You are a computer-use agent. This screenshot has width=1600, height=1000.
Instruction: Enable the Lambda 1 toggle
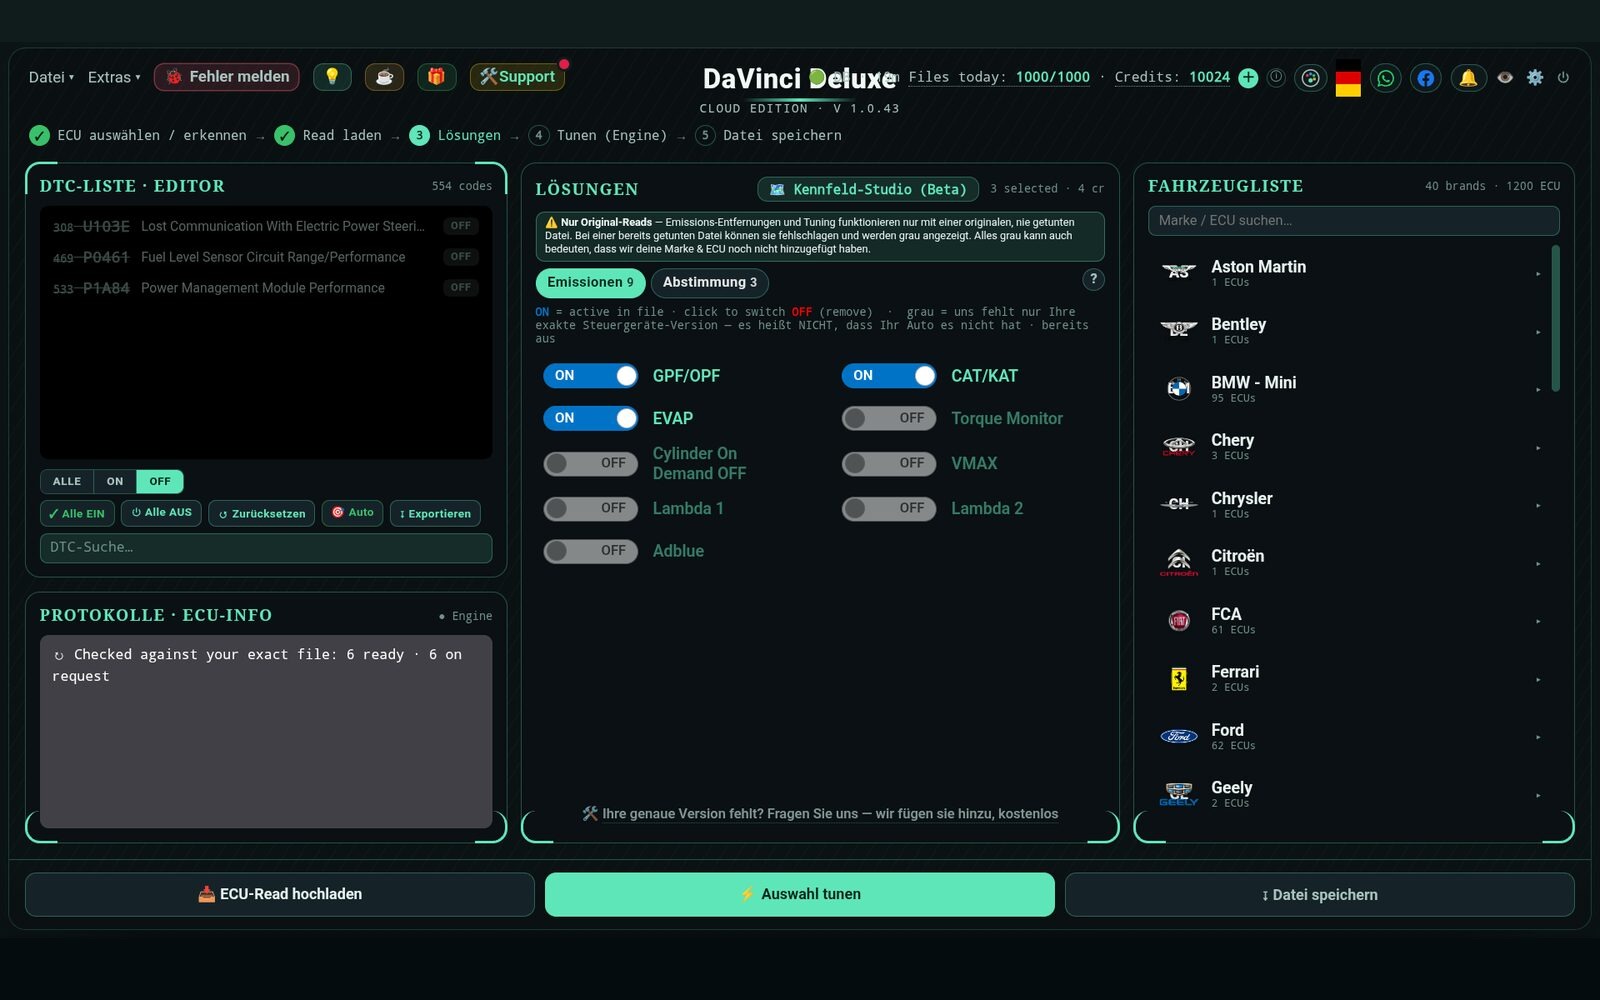(591, 508)
